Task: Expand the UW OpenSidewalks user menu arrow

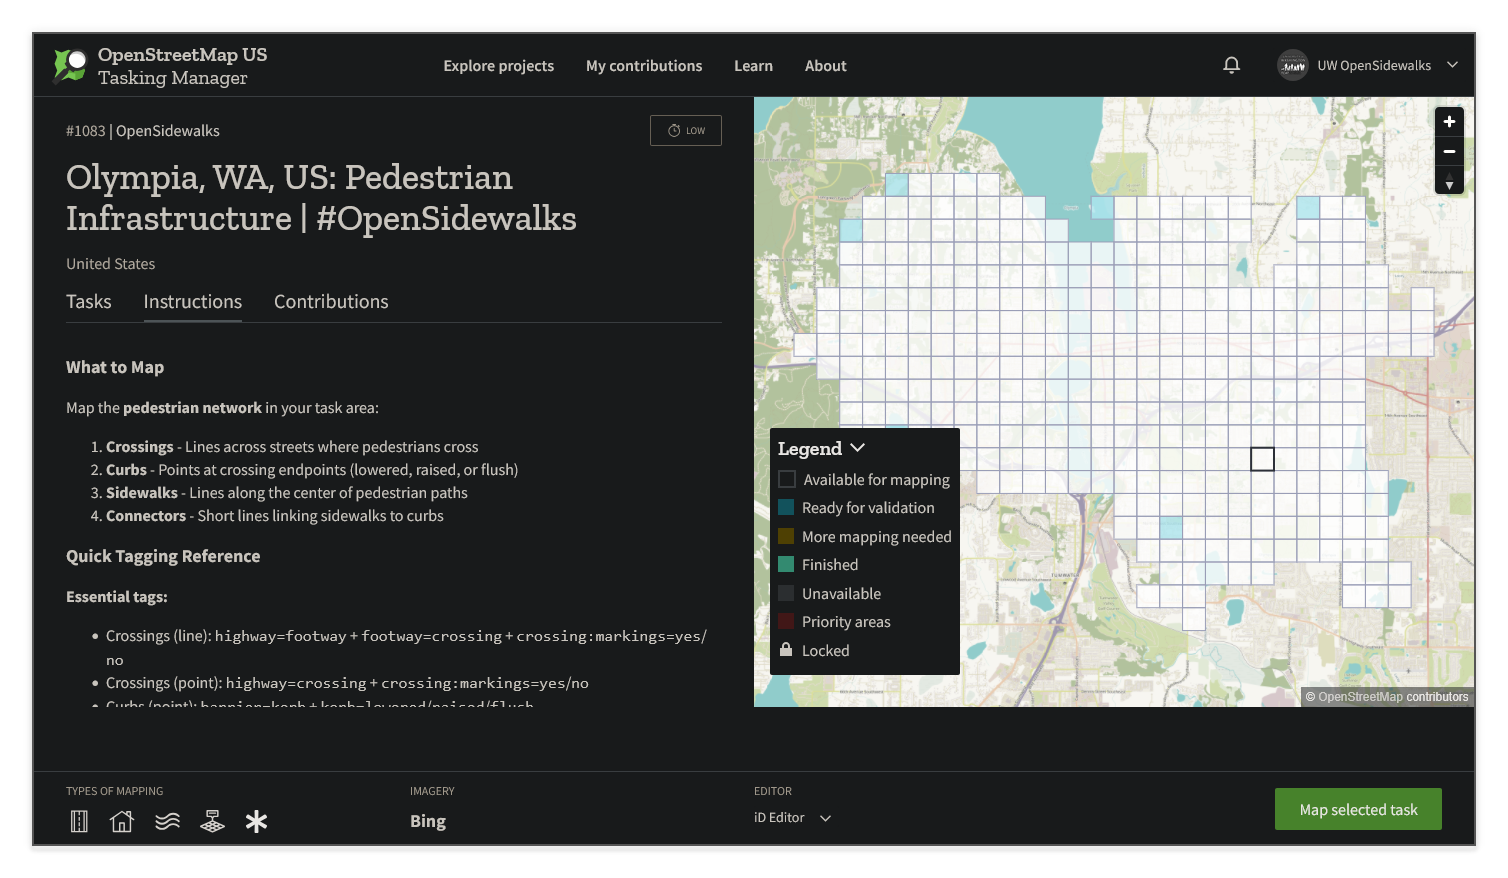Action: pos(1452,65)
